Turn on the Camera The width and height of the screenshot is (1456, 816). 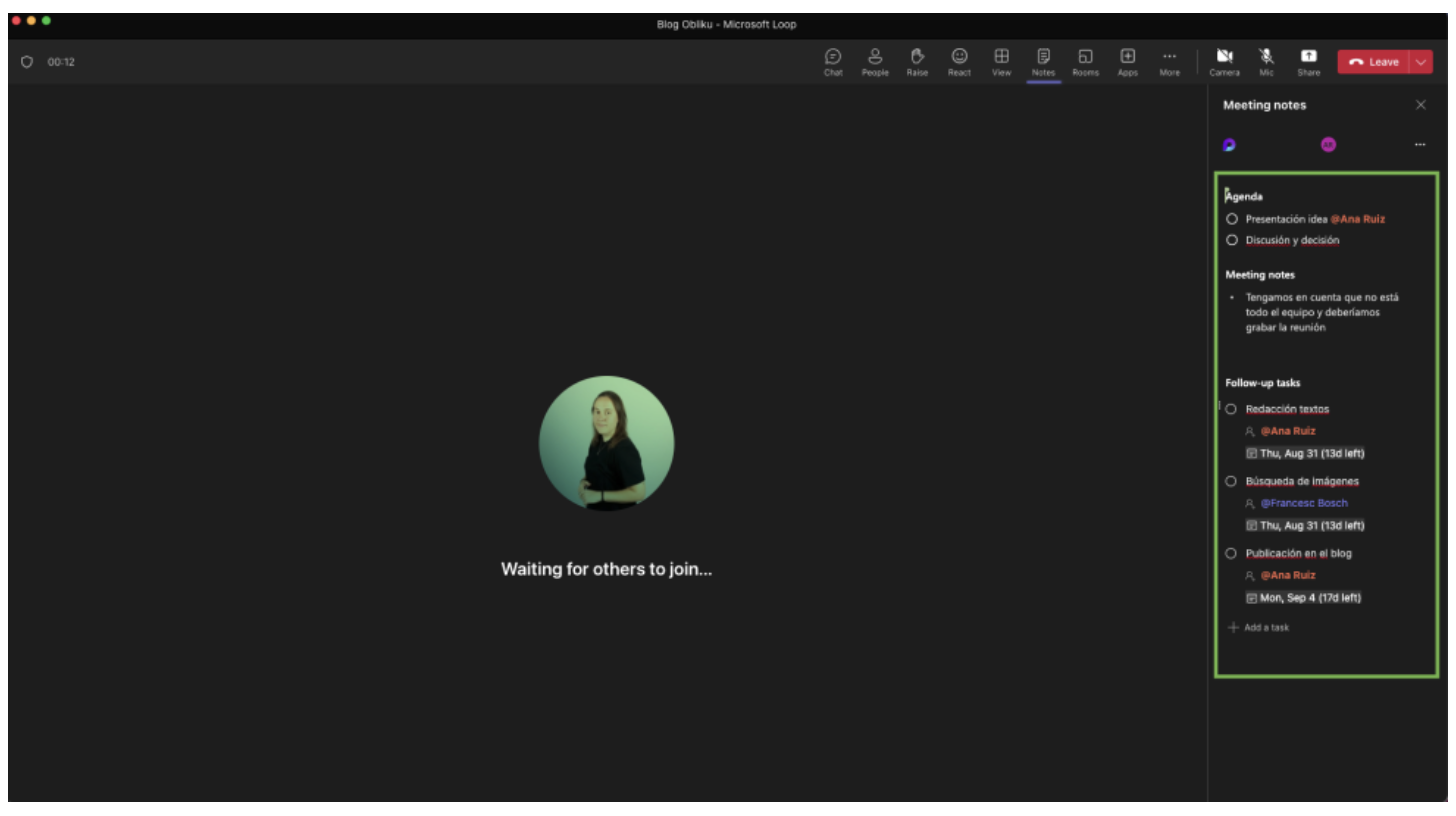[1224, 61]
